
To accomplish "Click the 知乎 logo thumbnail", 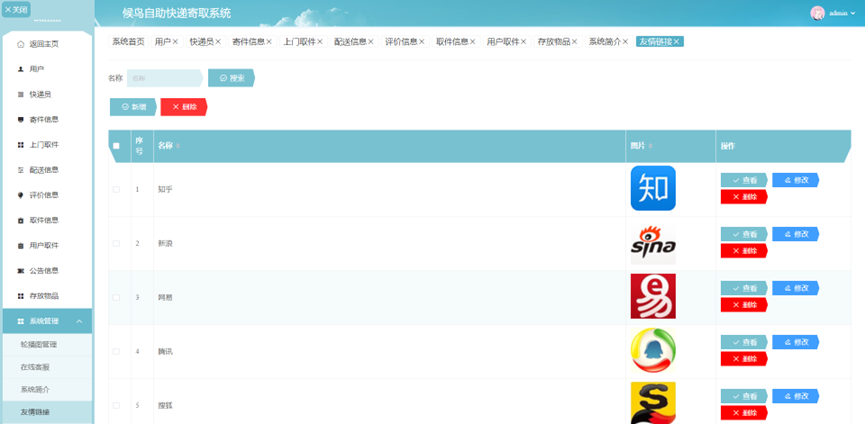I will point(653,189).
